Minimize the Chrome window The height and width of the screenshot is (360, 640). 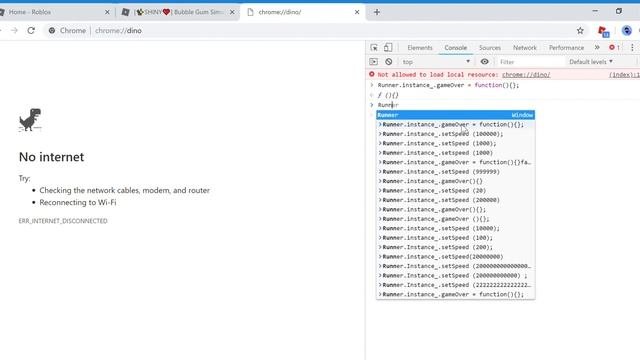tap(595, 11)
